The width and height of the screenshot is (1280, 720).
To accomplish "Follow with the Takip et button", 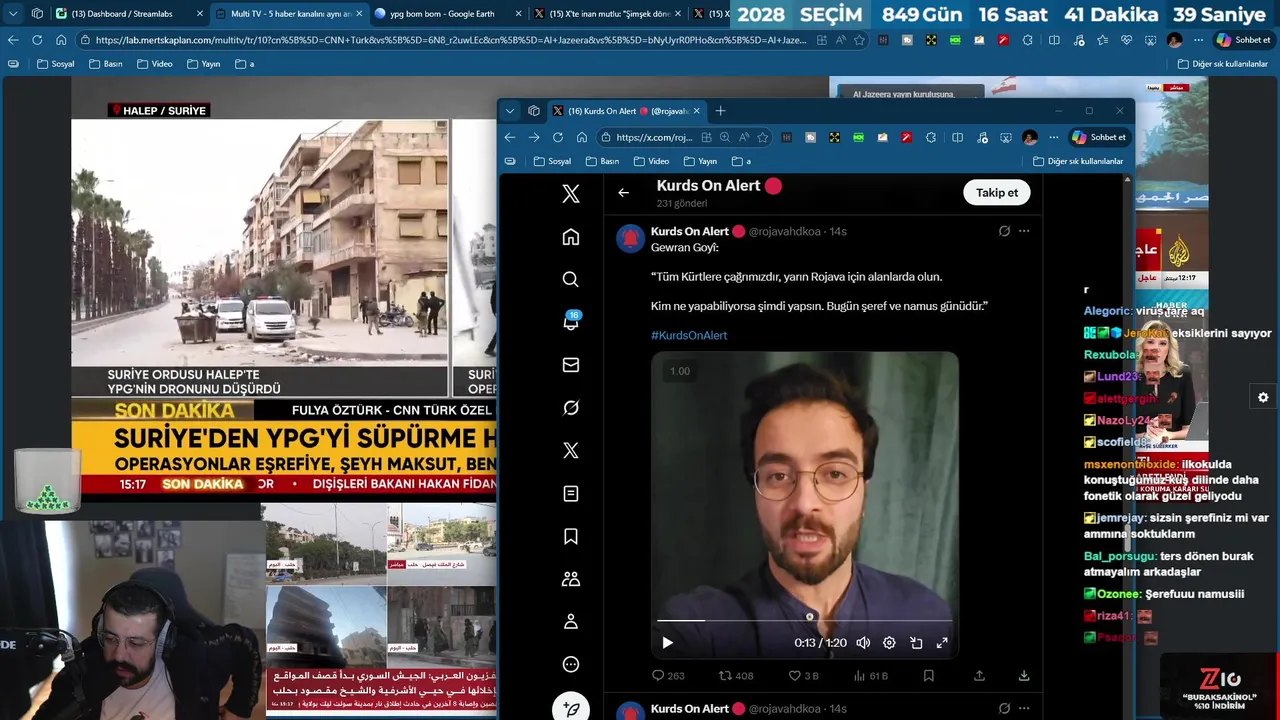I will 997,193.
